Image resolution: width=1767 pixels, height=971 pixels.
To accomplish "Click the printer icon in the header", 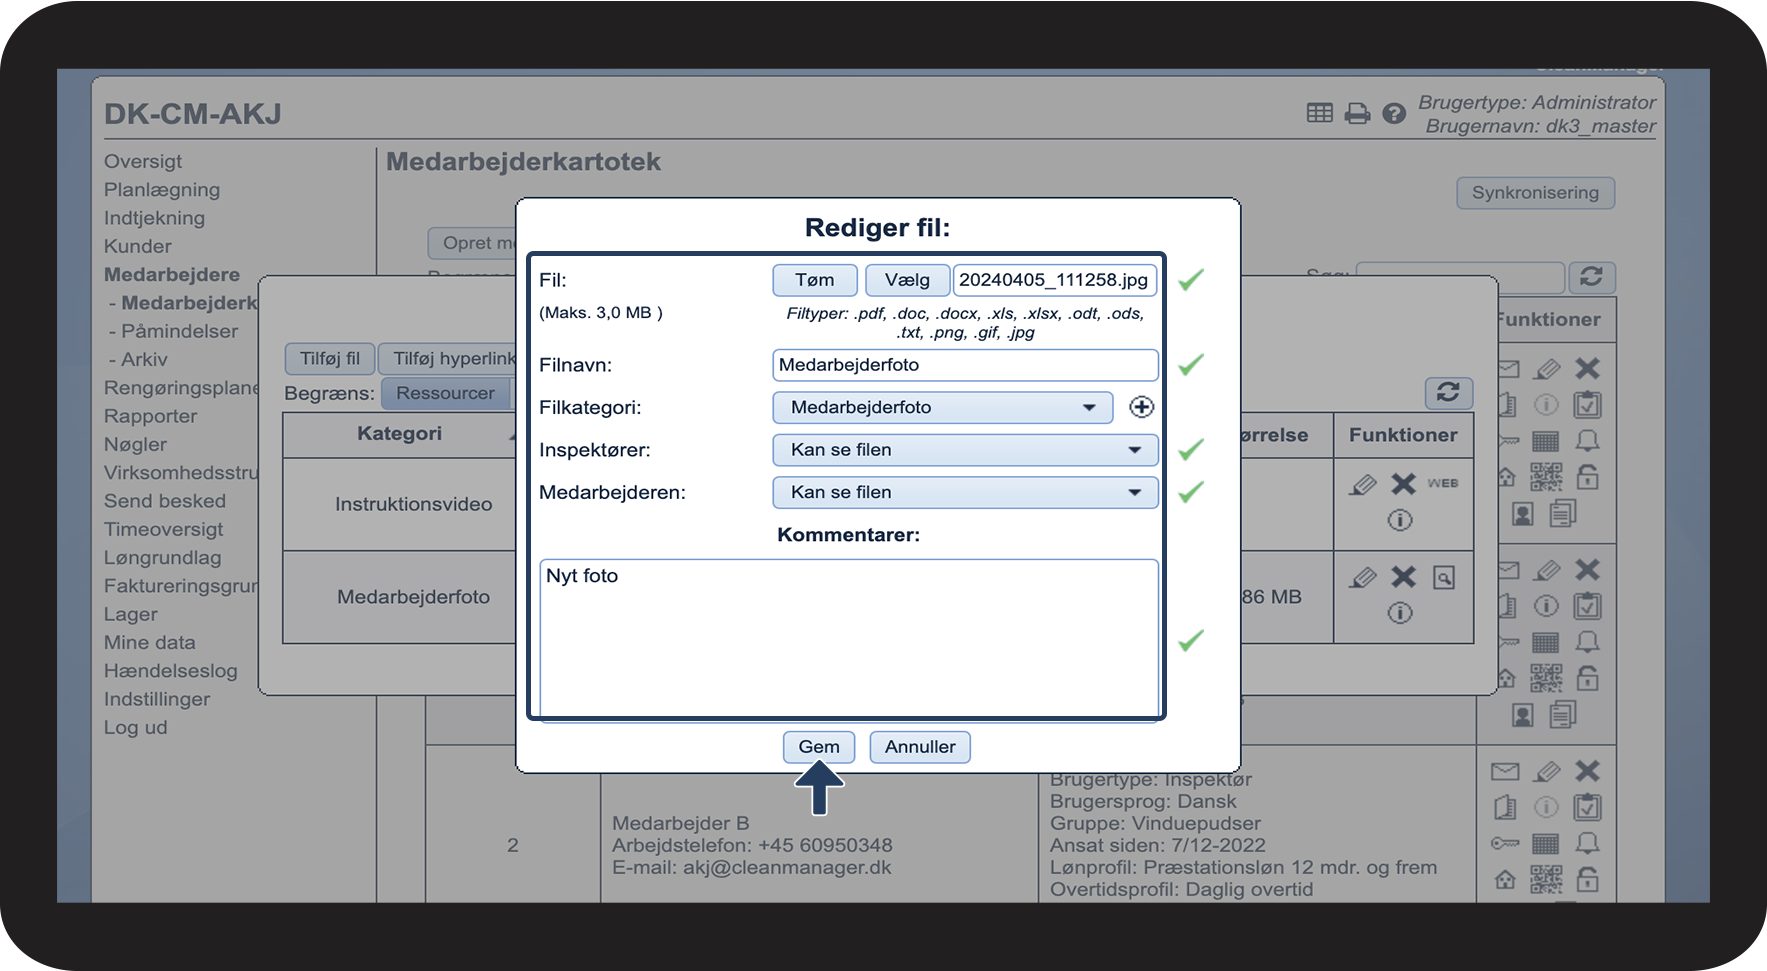I will [1357, 114].
